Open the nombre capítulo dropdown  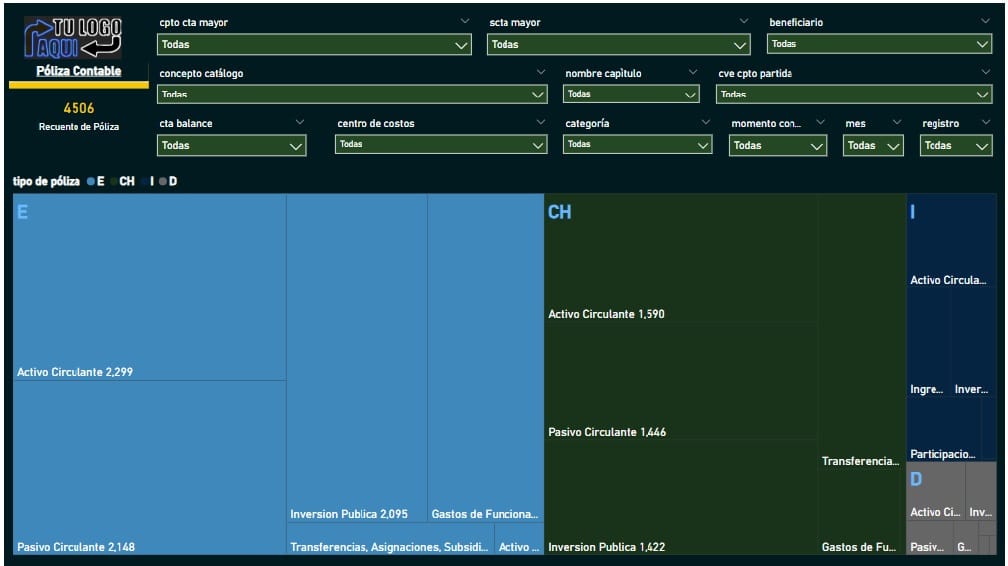(631, 94)
